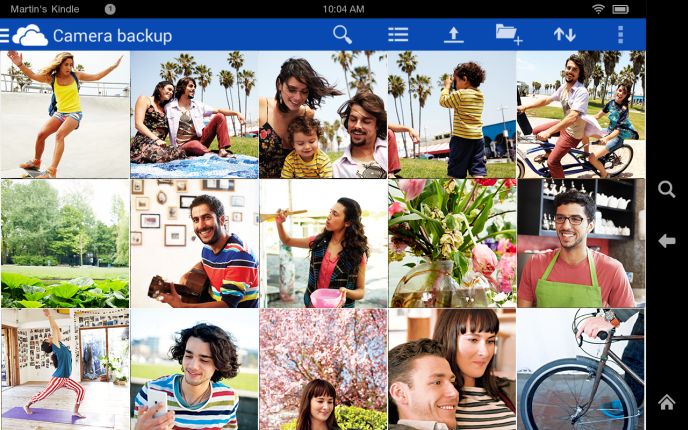The width and height of the screenshot is (688, 430).
Task: Tap the Wi-Fi status icon
Action: [598, 9]
